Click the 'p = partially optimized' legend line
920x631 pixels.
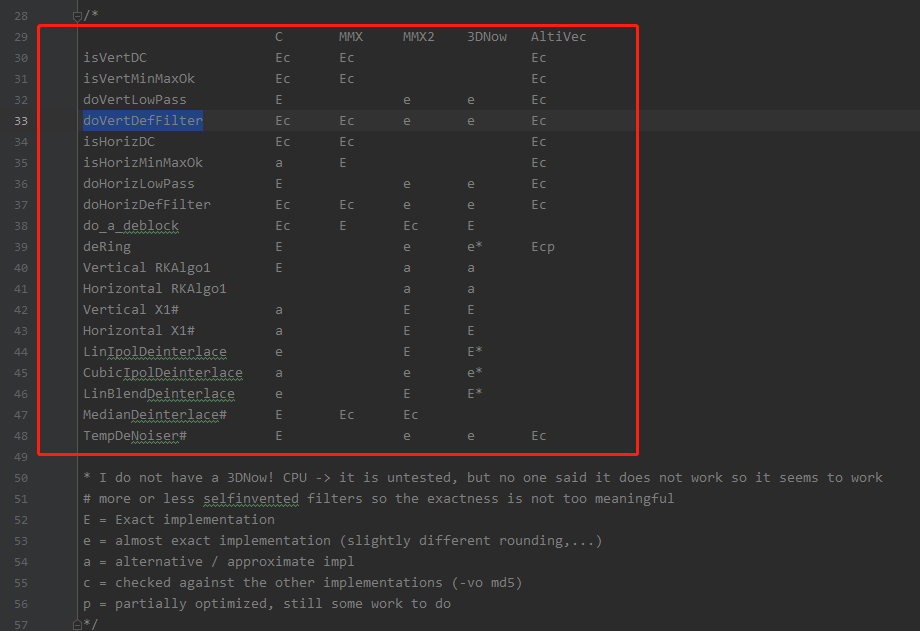(x=267, y=603)
